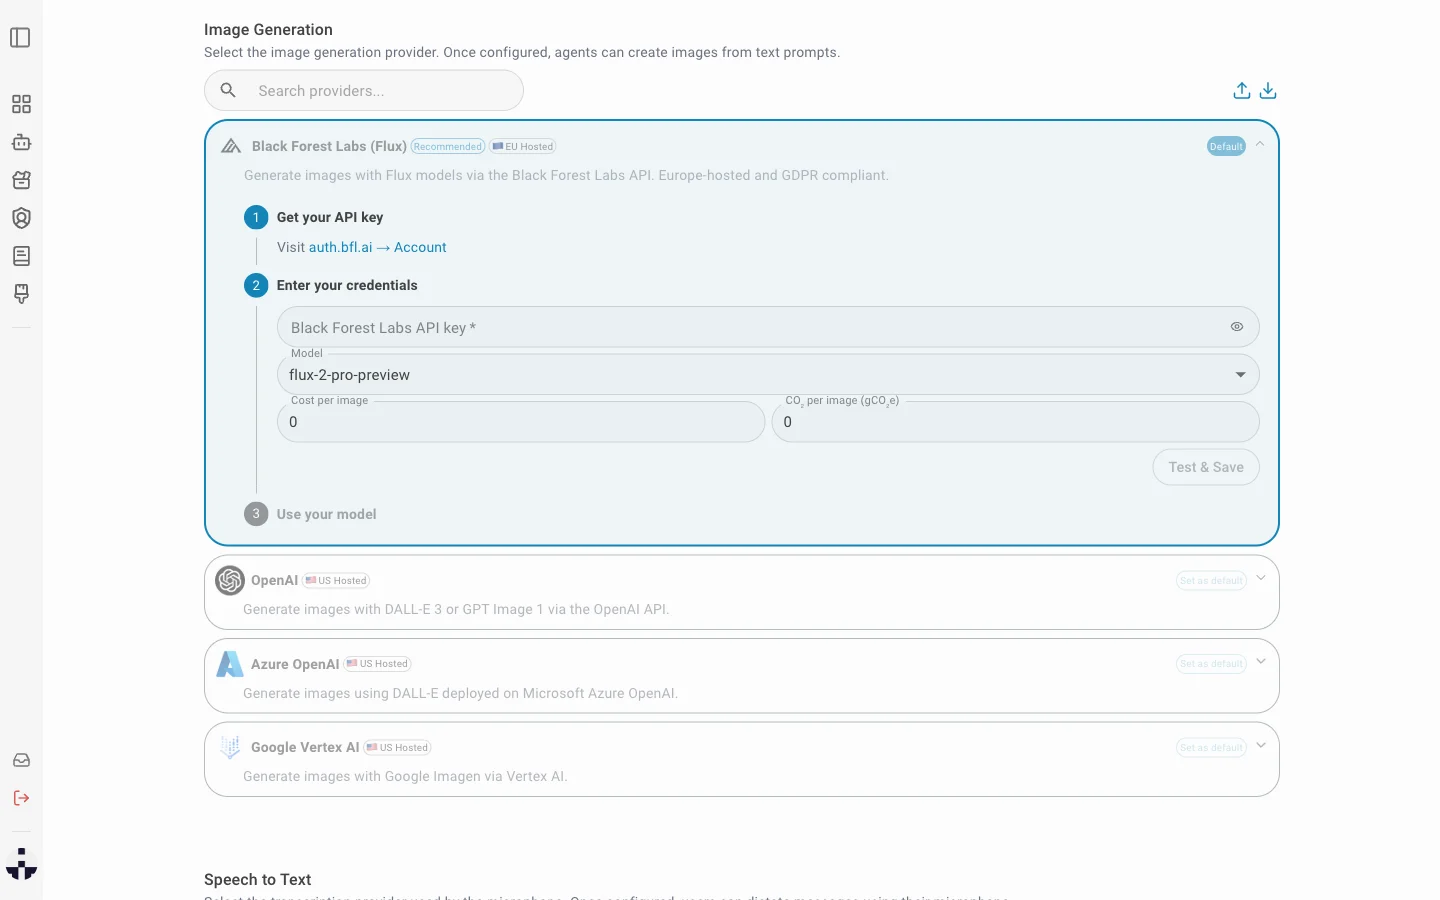The image size is (1440, 900).
Task: Open the inbox icon in sidebar
Action: point(21,760)
